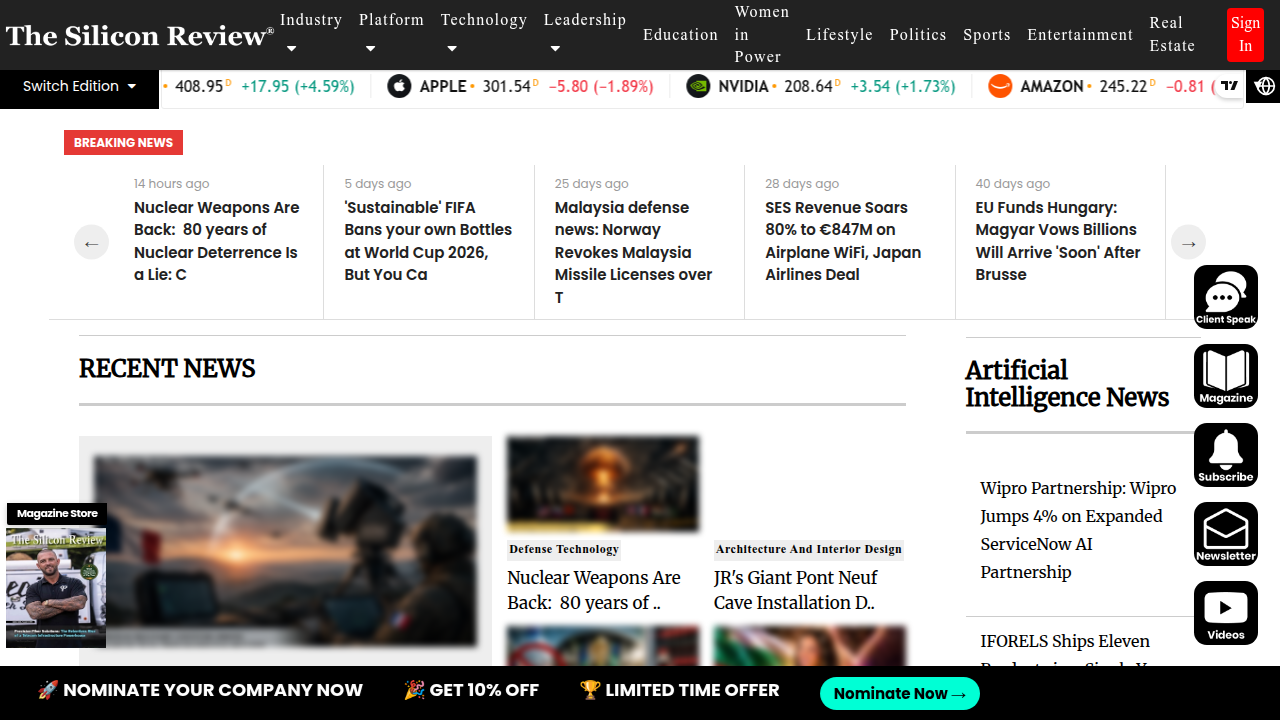Click the '25 days ago' timestamp
Image resolution: width=1280 pixels, height=720 pixels.
tap(592, 183)
